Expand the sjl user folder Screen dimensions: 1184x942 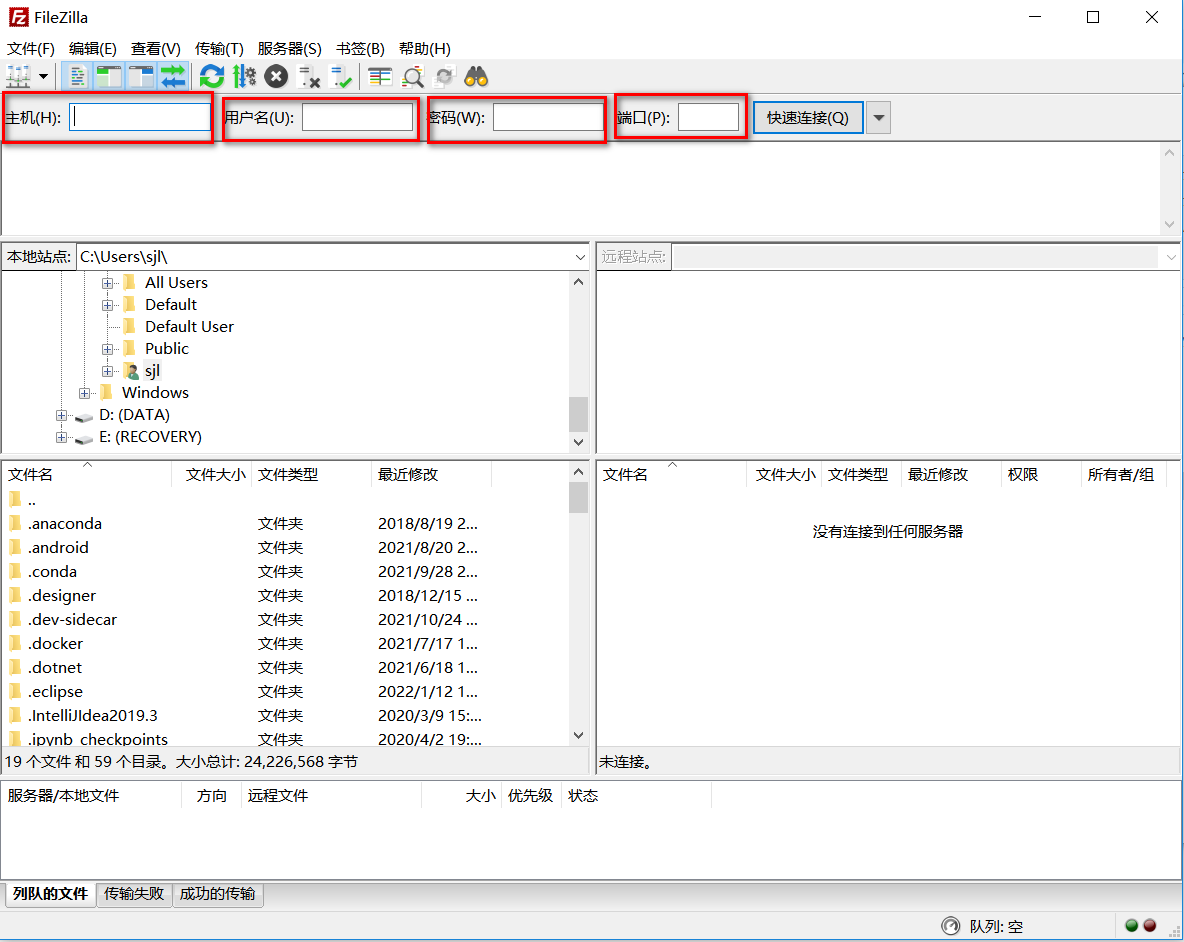click(107, 371)
